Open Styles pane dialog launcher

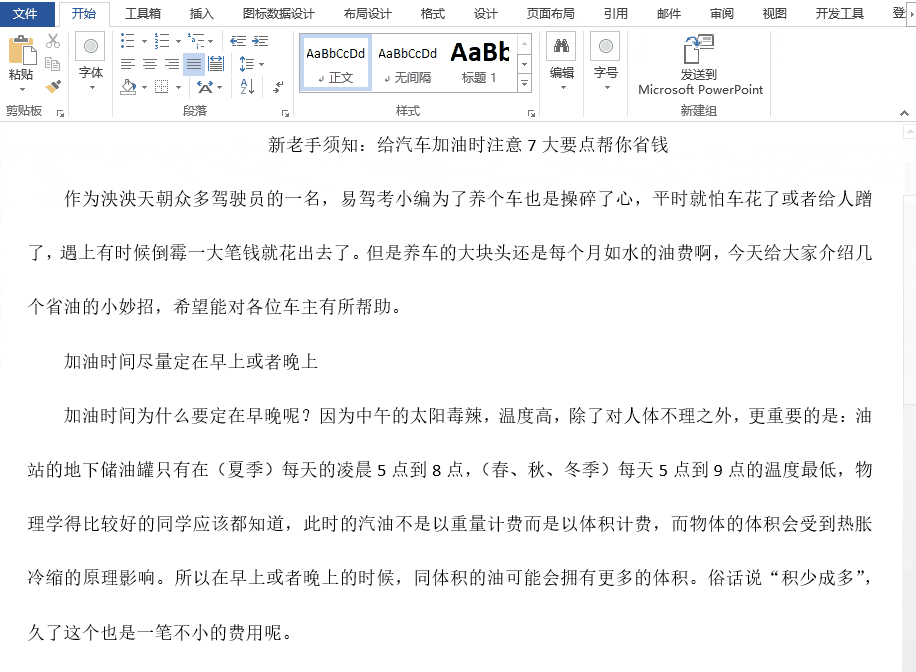[531, 113]
